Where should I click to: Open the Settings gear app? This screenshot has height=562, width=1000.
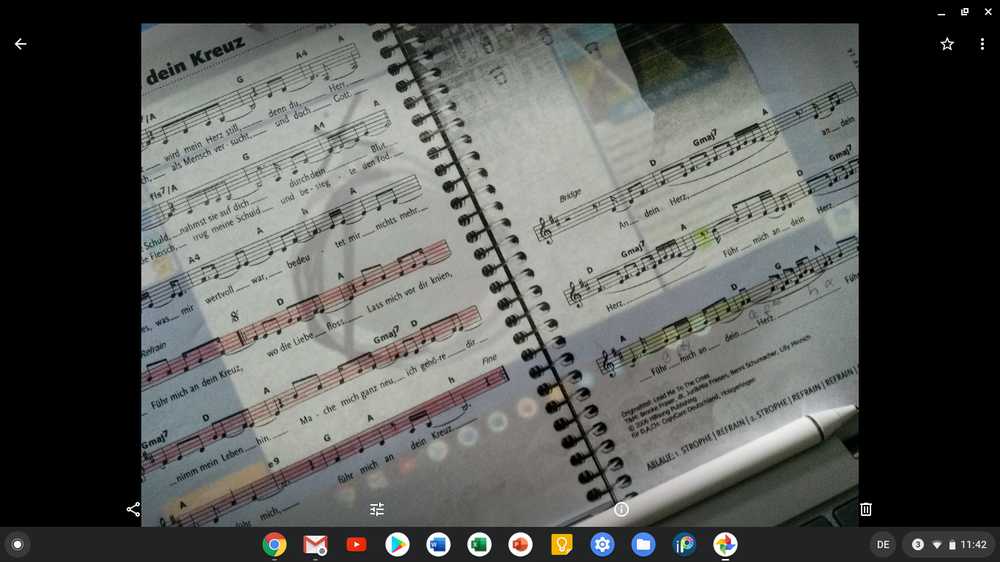602,544
